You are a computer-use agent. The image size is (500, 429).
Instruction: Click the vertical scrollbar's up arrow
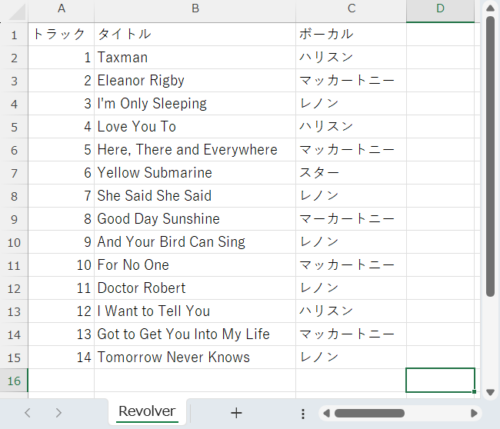(x=490, y=8)
